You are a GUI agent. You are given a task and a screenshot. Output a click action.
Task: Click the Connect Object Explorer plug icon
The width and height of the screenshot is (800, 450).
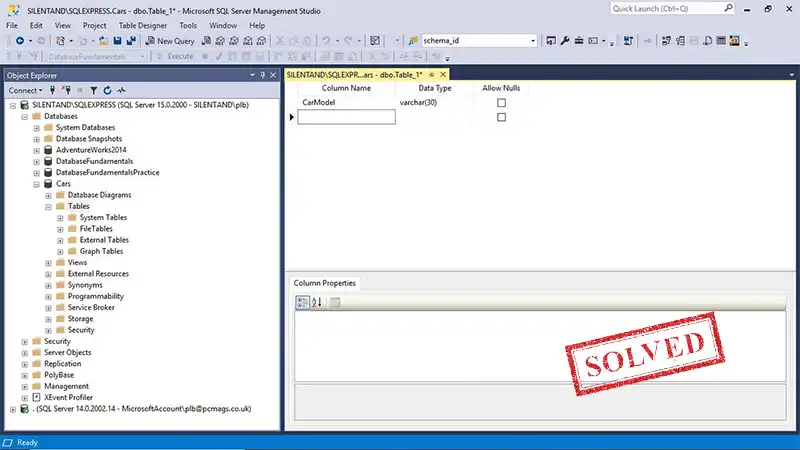tap(52, 90)
